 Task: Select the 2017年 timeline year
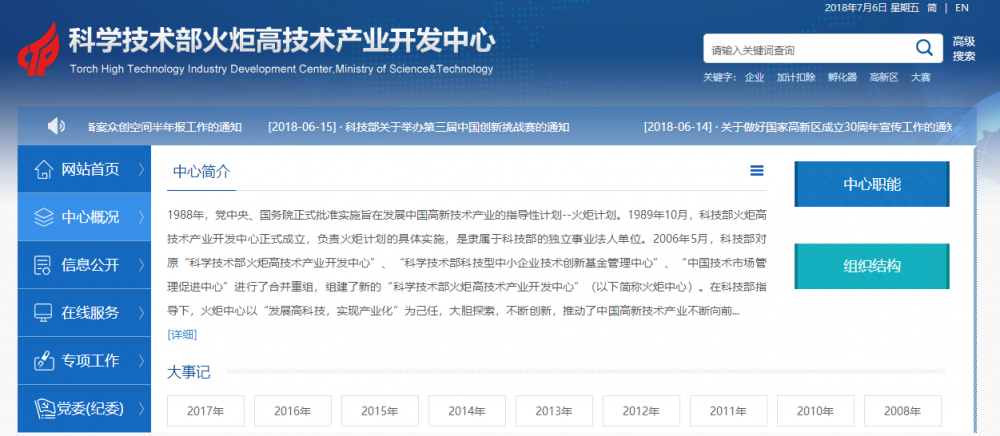pos(205,411)
